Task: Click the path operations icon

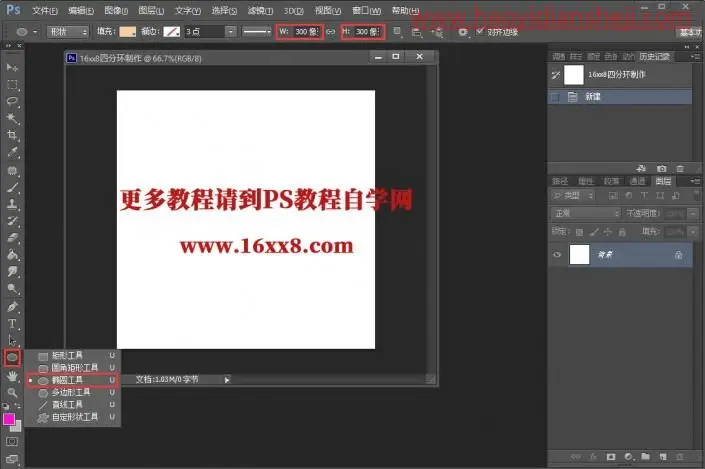Action: click(397, 31)
